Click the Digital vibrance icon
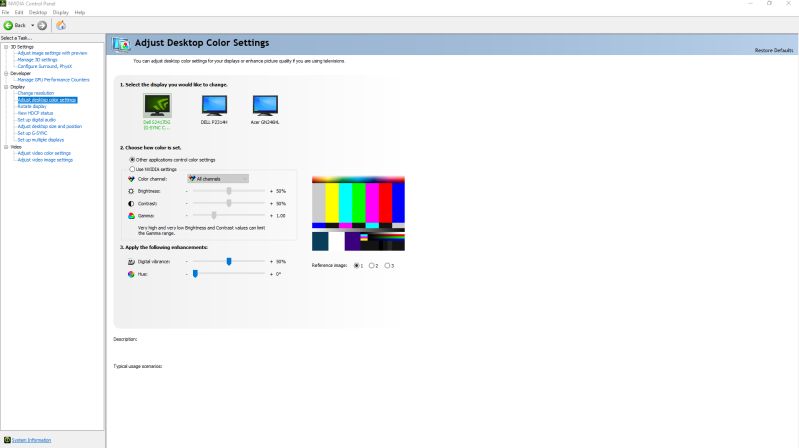 point(131,261)
